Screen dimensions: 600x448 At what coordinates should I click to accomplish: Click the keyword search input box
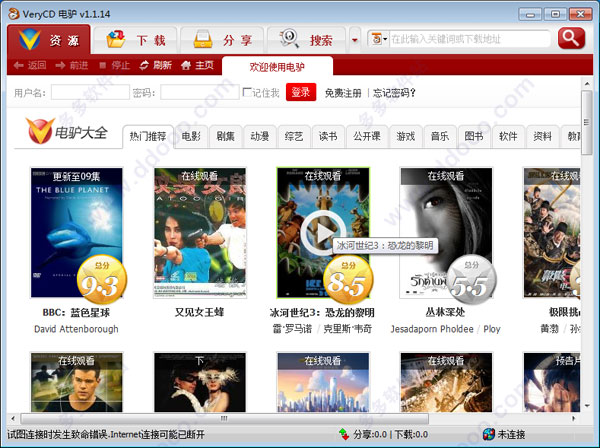(470, 39)
